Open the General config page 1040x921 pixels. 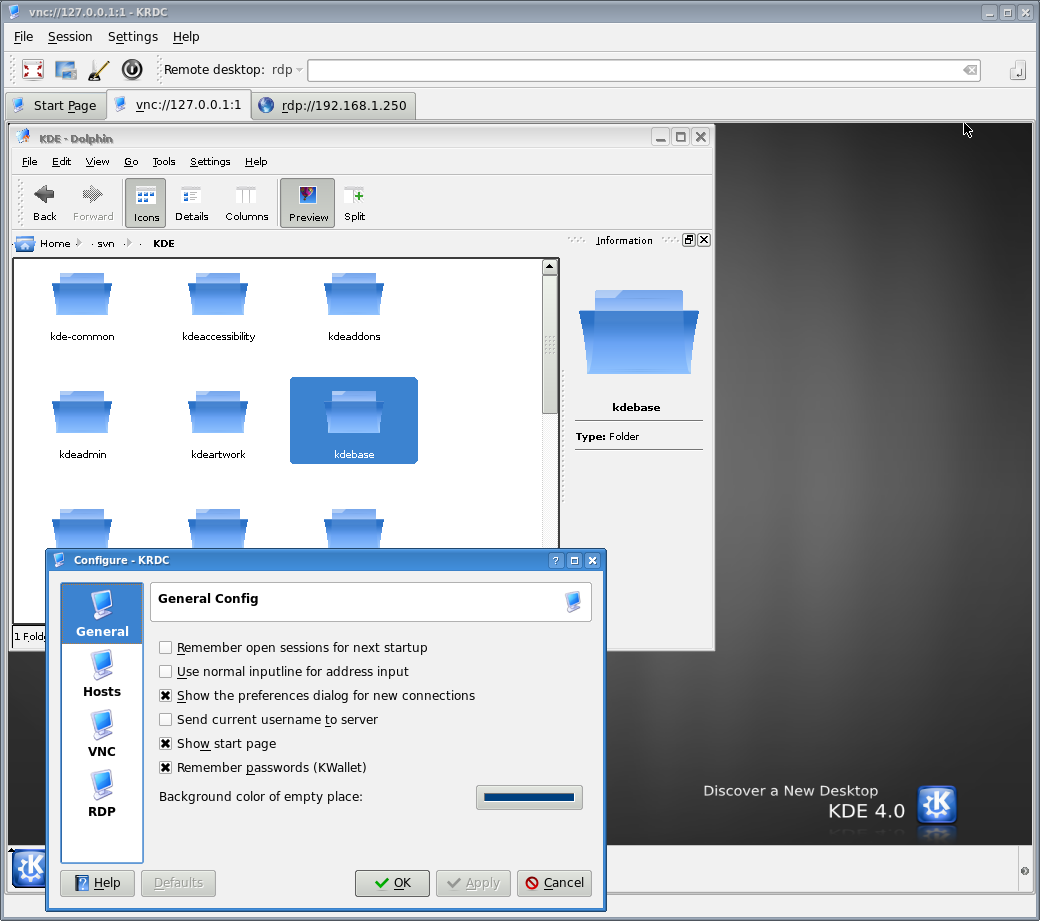[102, 613]
